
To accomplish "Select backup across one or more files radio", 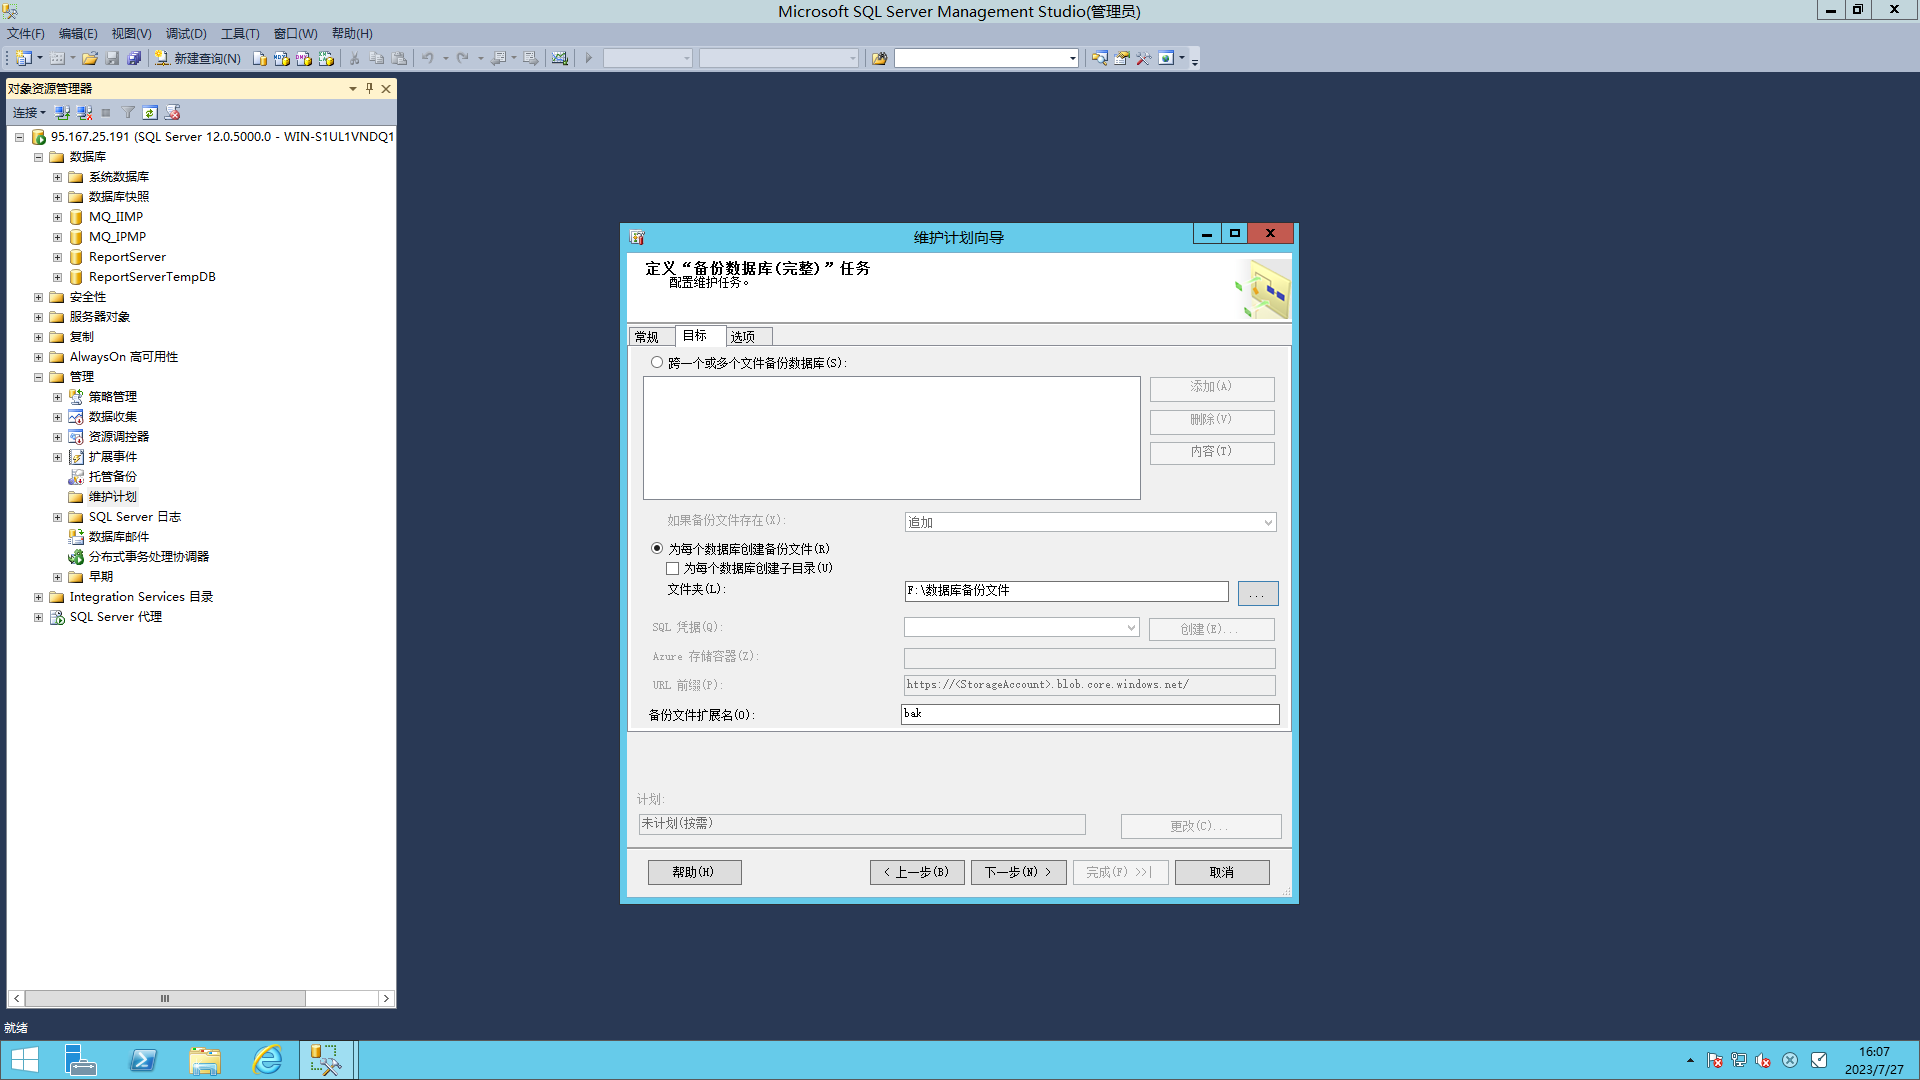I will coord(657,362).
